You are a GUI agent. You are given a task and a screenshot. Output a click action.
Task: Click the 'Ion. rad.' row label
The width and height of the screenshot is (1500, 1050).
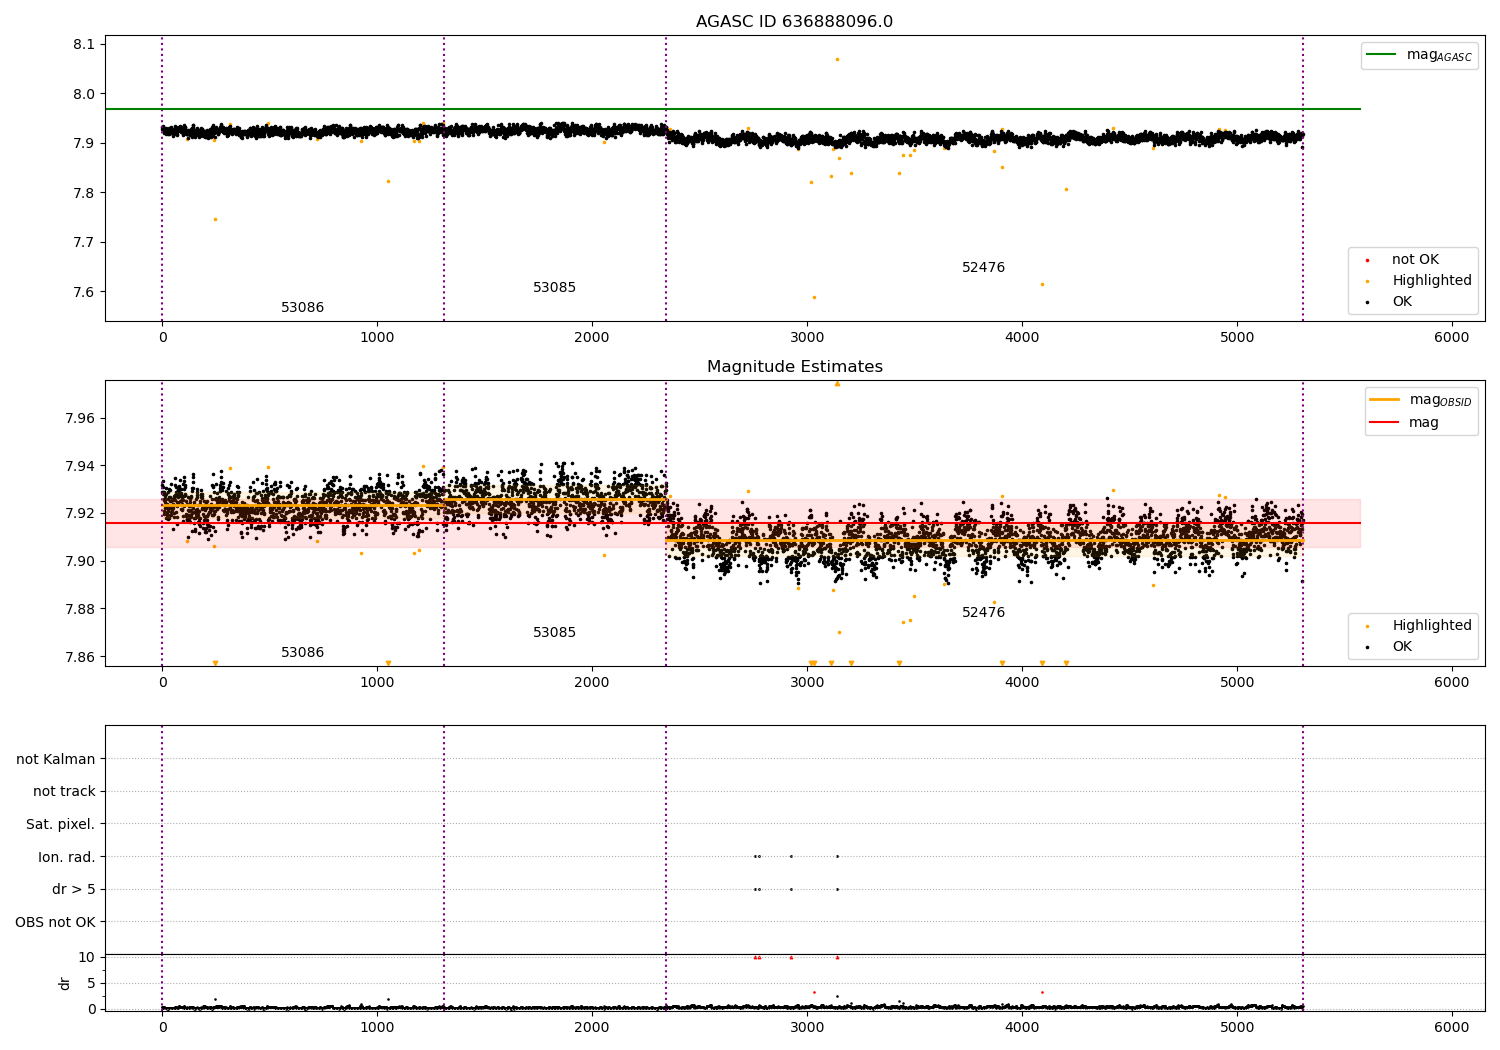point(67,857)
